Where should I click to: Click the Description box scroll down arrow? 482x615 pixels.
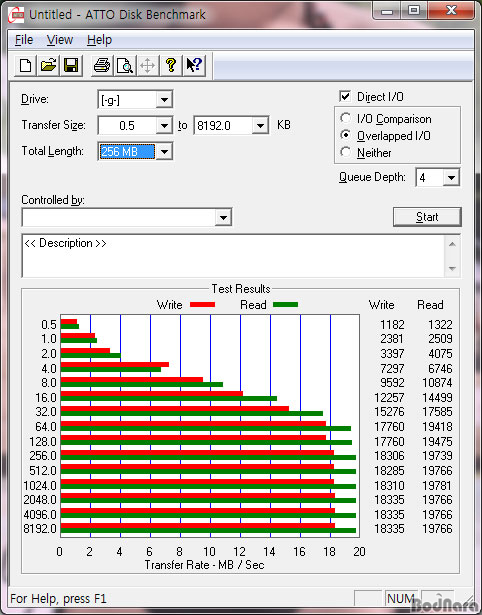452,269
